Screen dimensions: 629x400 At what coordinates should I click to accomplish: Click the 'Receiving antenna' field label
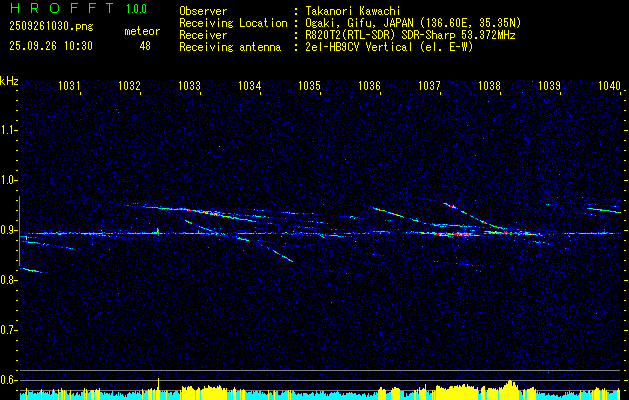(x=230, y=47)
